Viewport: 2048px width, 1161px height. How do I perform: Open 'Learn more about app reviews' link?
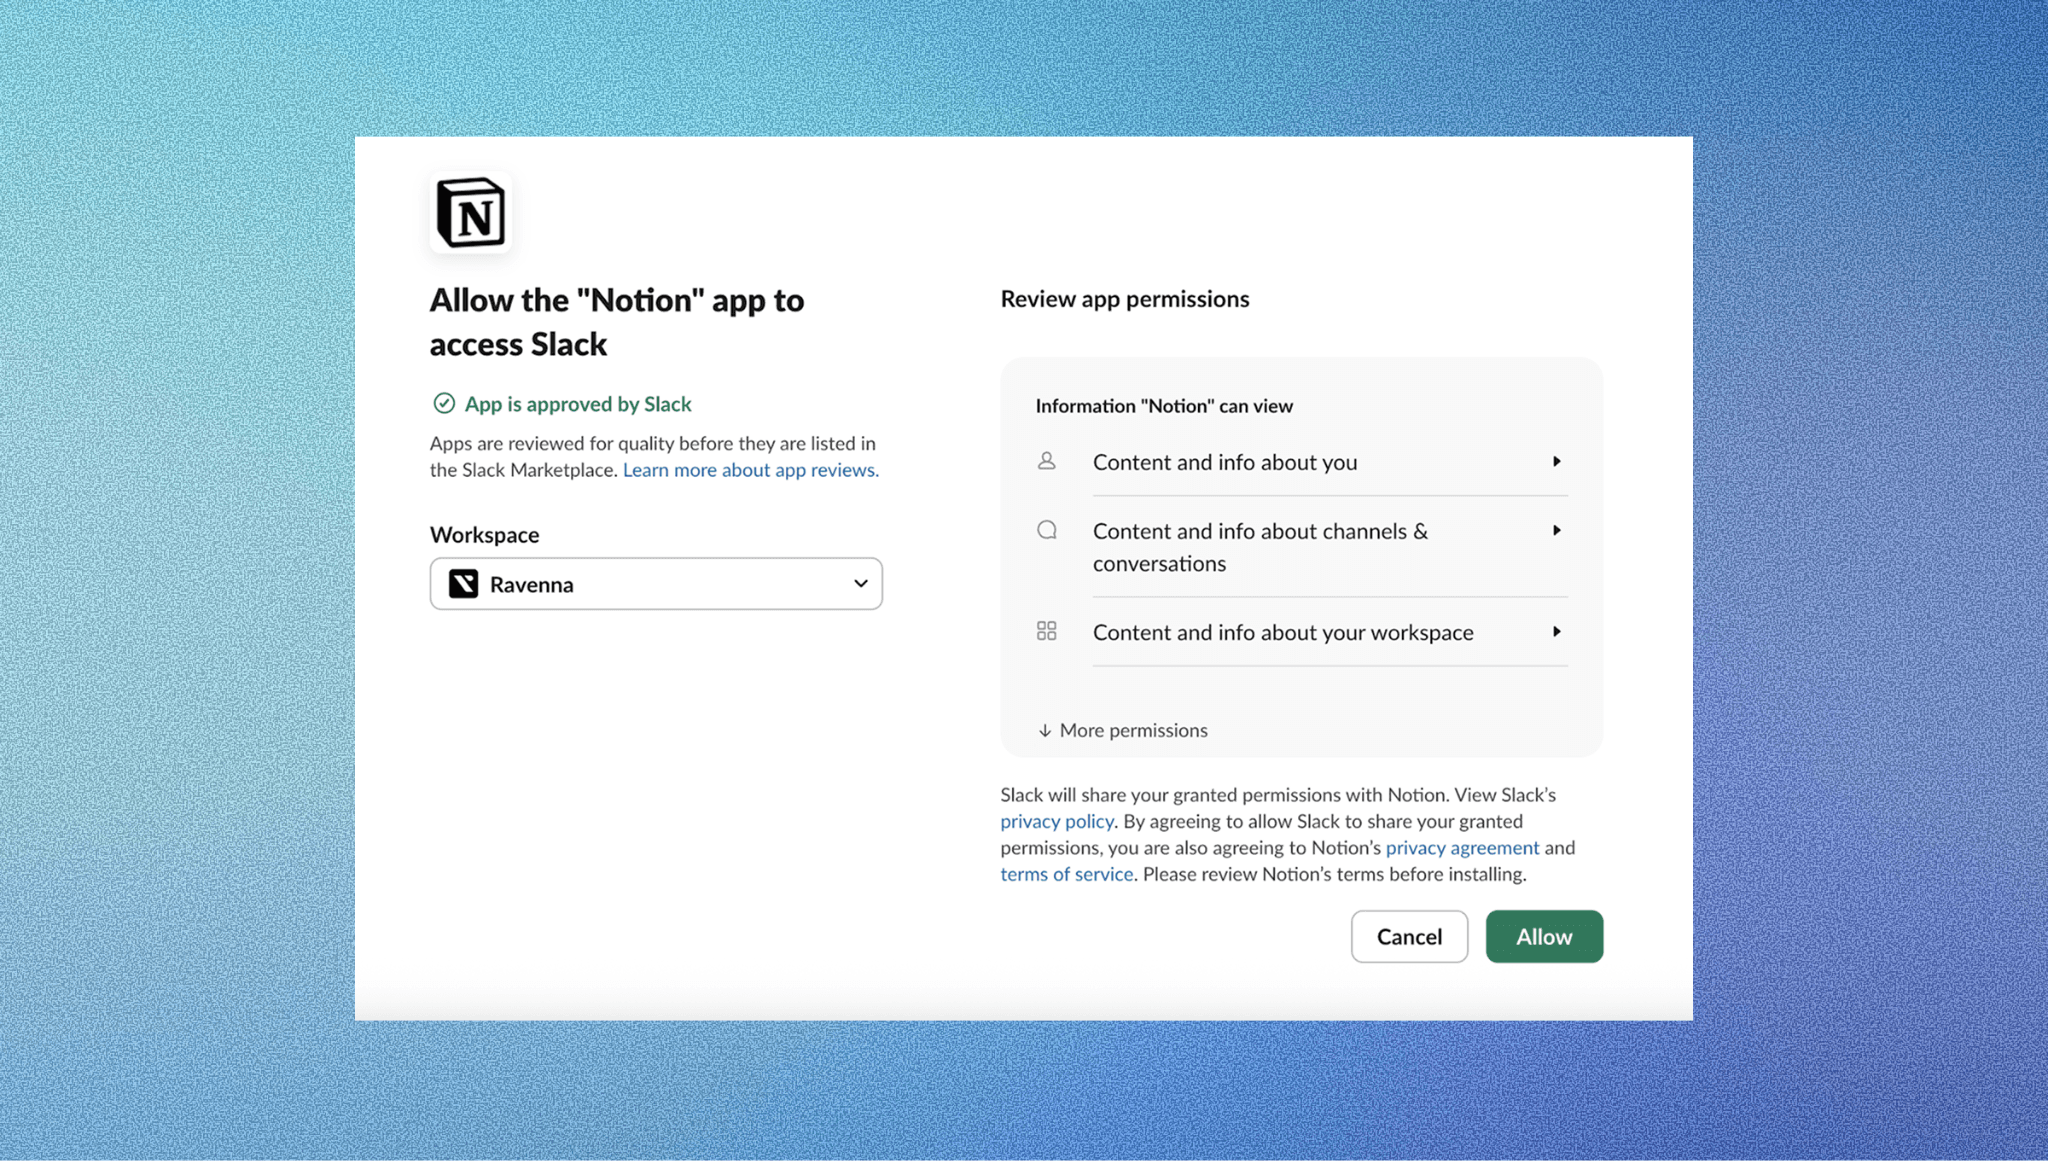pyautogui.click(x=749, y=469)
